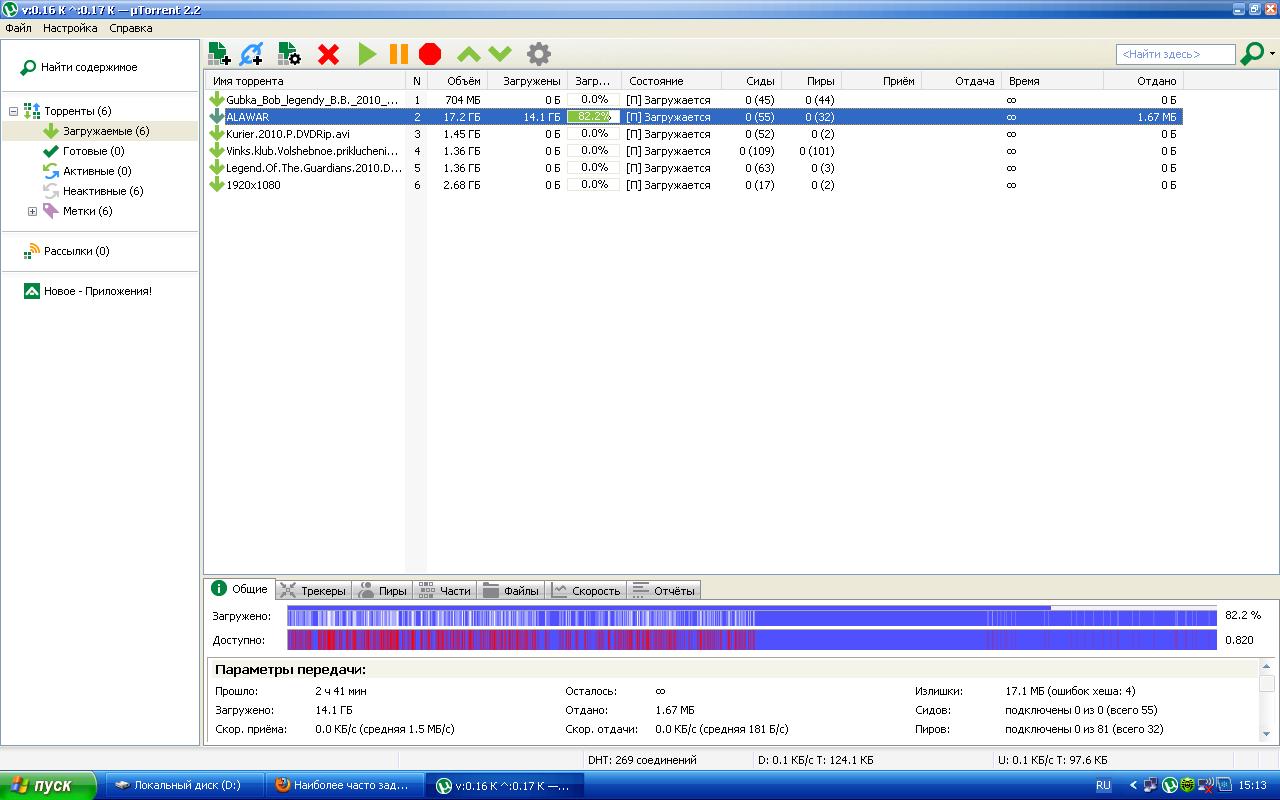Click the Доступно availability bar
Screen dimensions: 1280x800
click(752, 640)
